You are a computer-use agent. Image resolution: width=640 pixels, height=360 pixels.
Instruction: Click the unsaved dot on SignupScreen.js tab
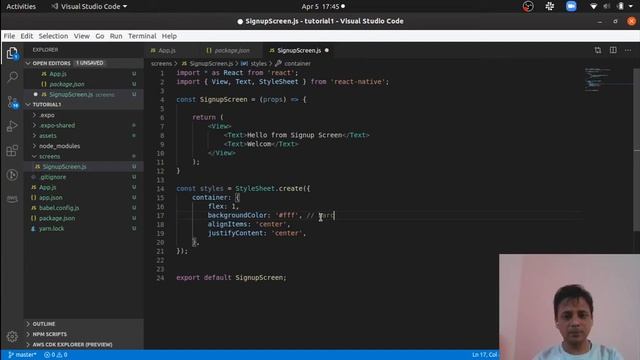click(327, 51)
